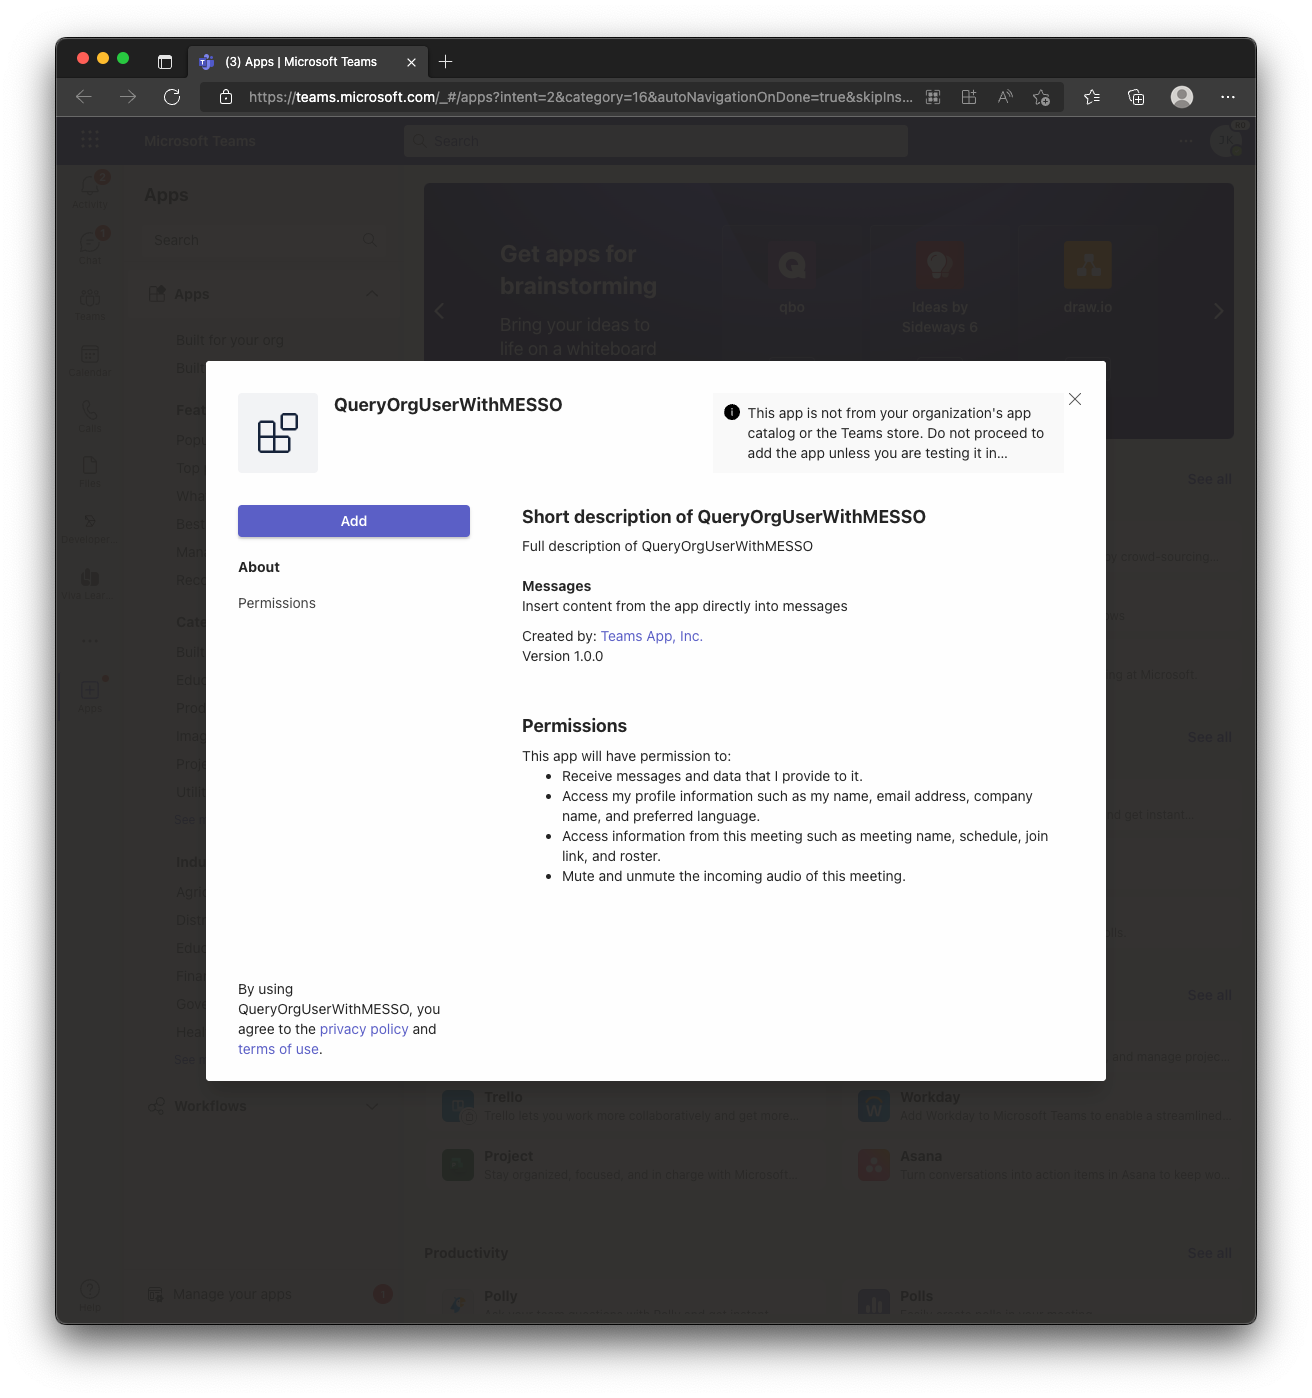Open Viva Learning from the sidebar

[90, 580]
